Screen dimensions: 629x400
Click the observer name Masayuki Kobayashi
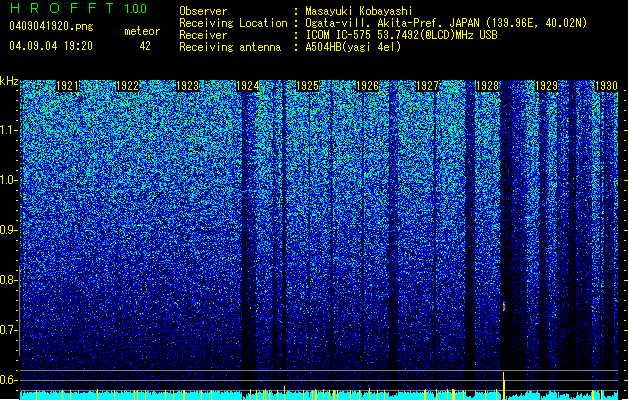click(x=359, y=11)
